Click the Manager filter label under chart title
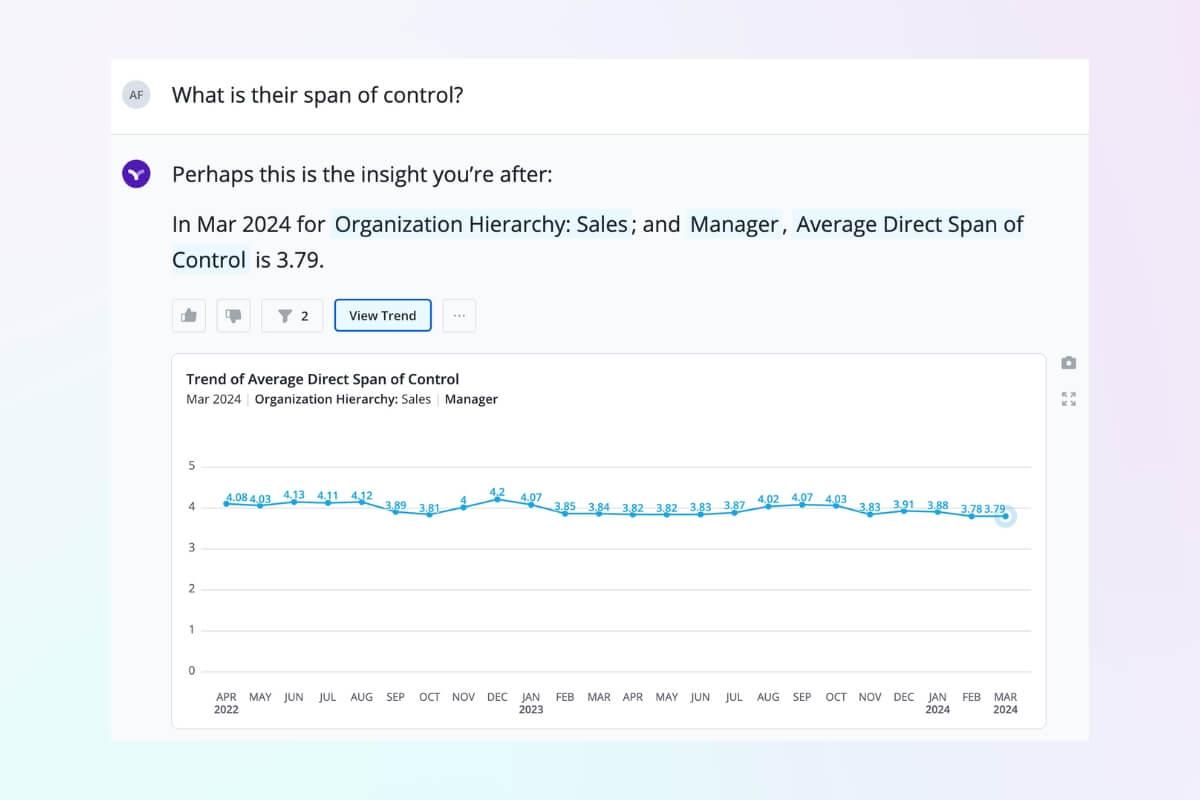Image resolution: width=1200 pixels, height=800 pixels. [x=471, y=399]
